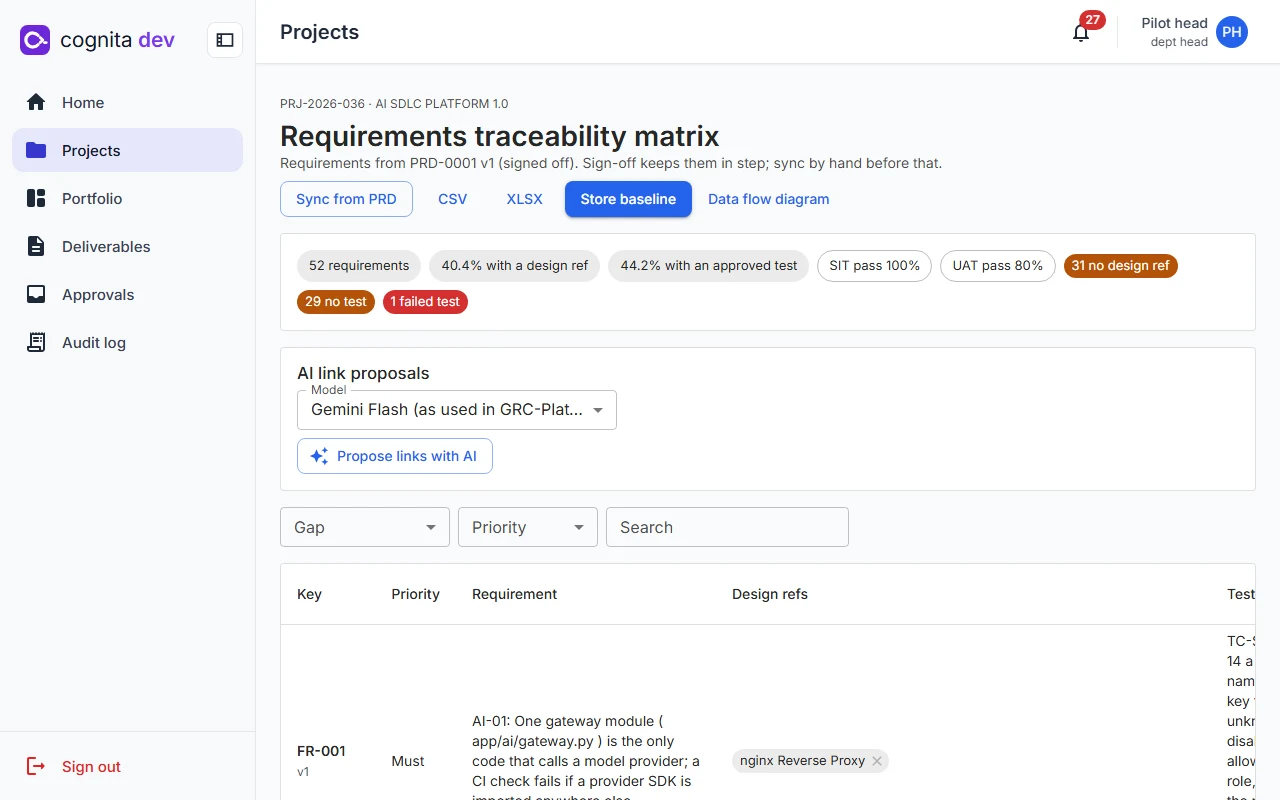Click the 40.4% with a design ref chip
This screenshot has width=1280, height=800.
[515, 266]
